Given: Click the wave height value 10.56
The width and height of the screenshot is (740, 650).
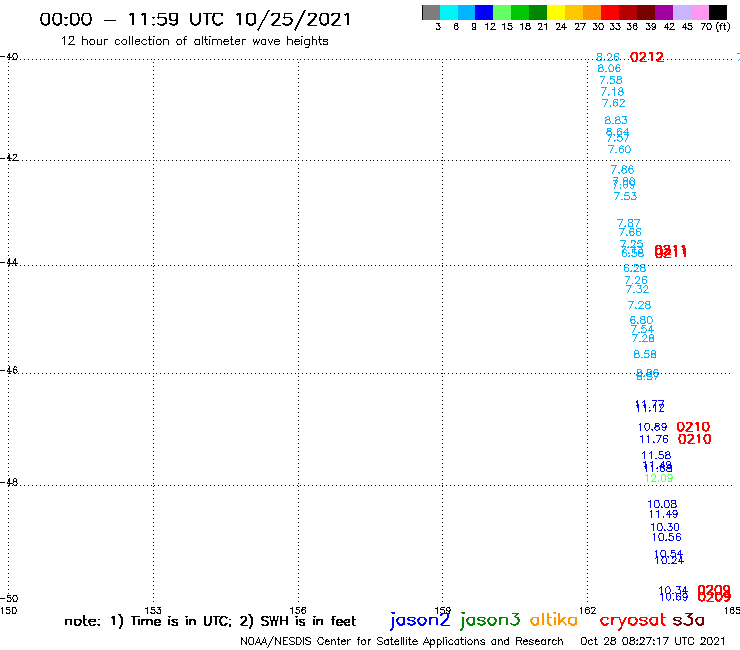Looking at the screenshot, I should click(x=666, y=537).
